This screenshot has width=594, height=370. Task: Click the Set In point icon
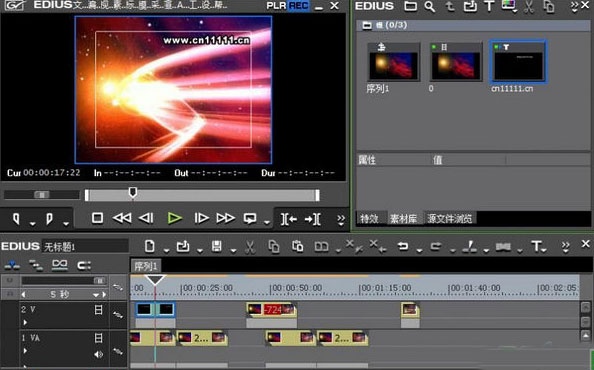point(16,219)
